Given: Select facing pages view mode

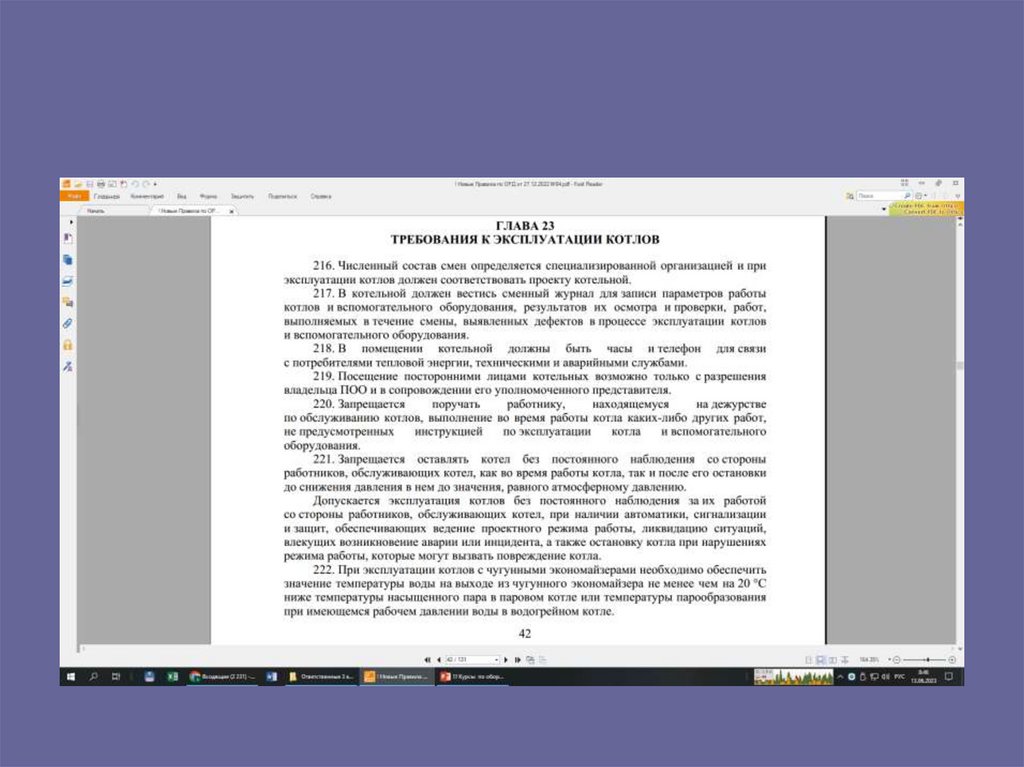Looking at the screenshot, I should [x=833, y=660].
